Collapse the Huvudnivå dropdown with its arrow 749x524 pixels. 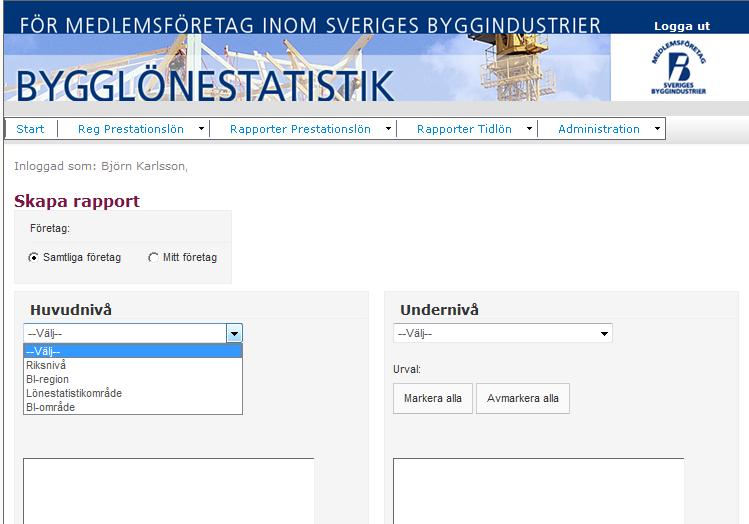click(x=234, y=333)
